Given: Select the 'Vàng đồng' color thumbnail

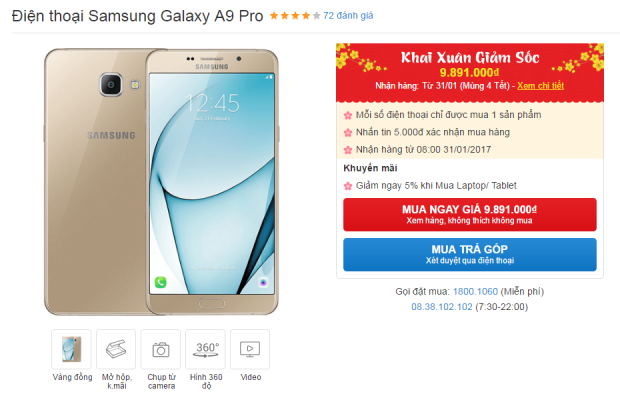Looking at the screenshot, I should click(71, 349).
